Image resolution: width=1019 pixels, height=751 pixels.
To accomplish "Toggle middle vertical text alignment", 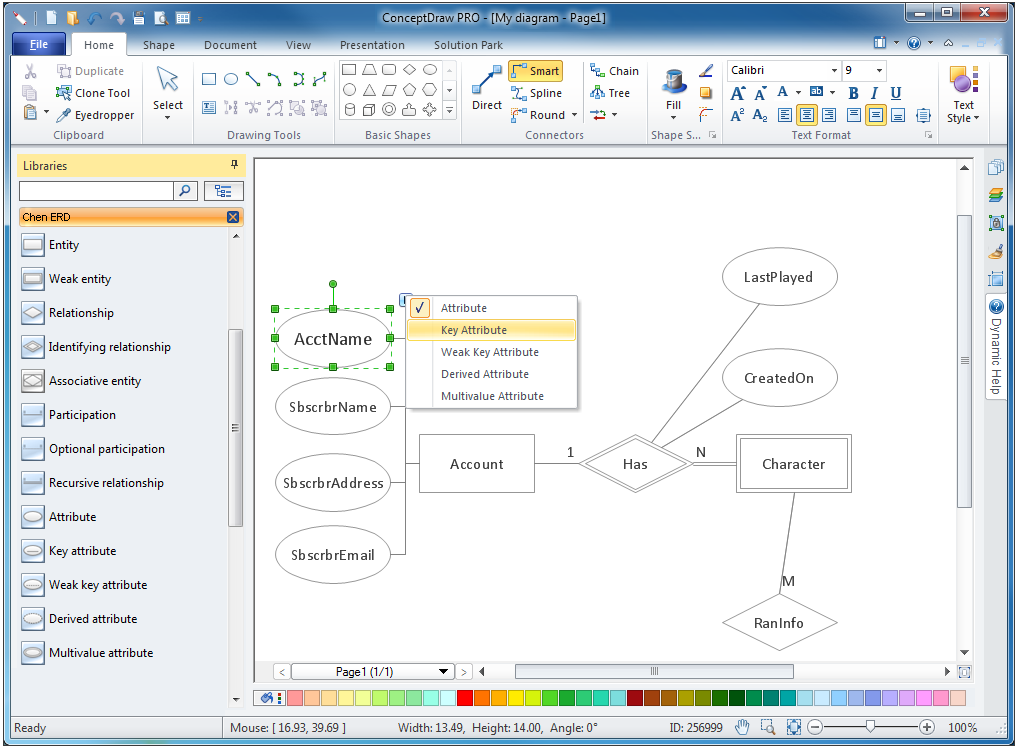I will 876,116.
